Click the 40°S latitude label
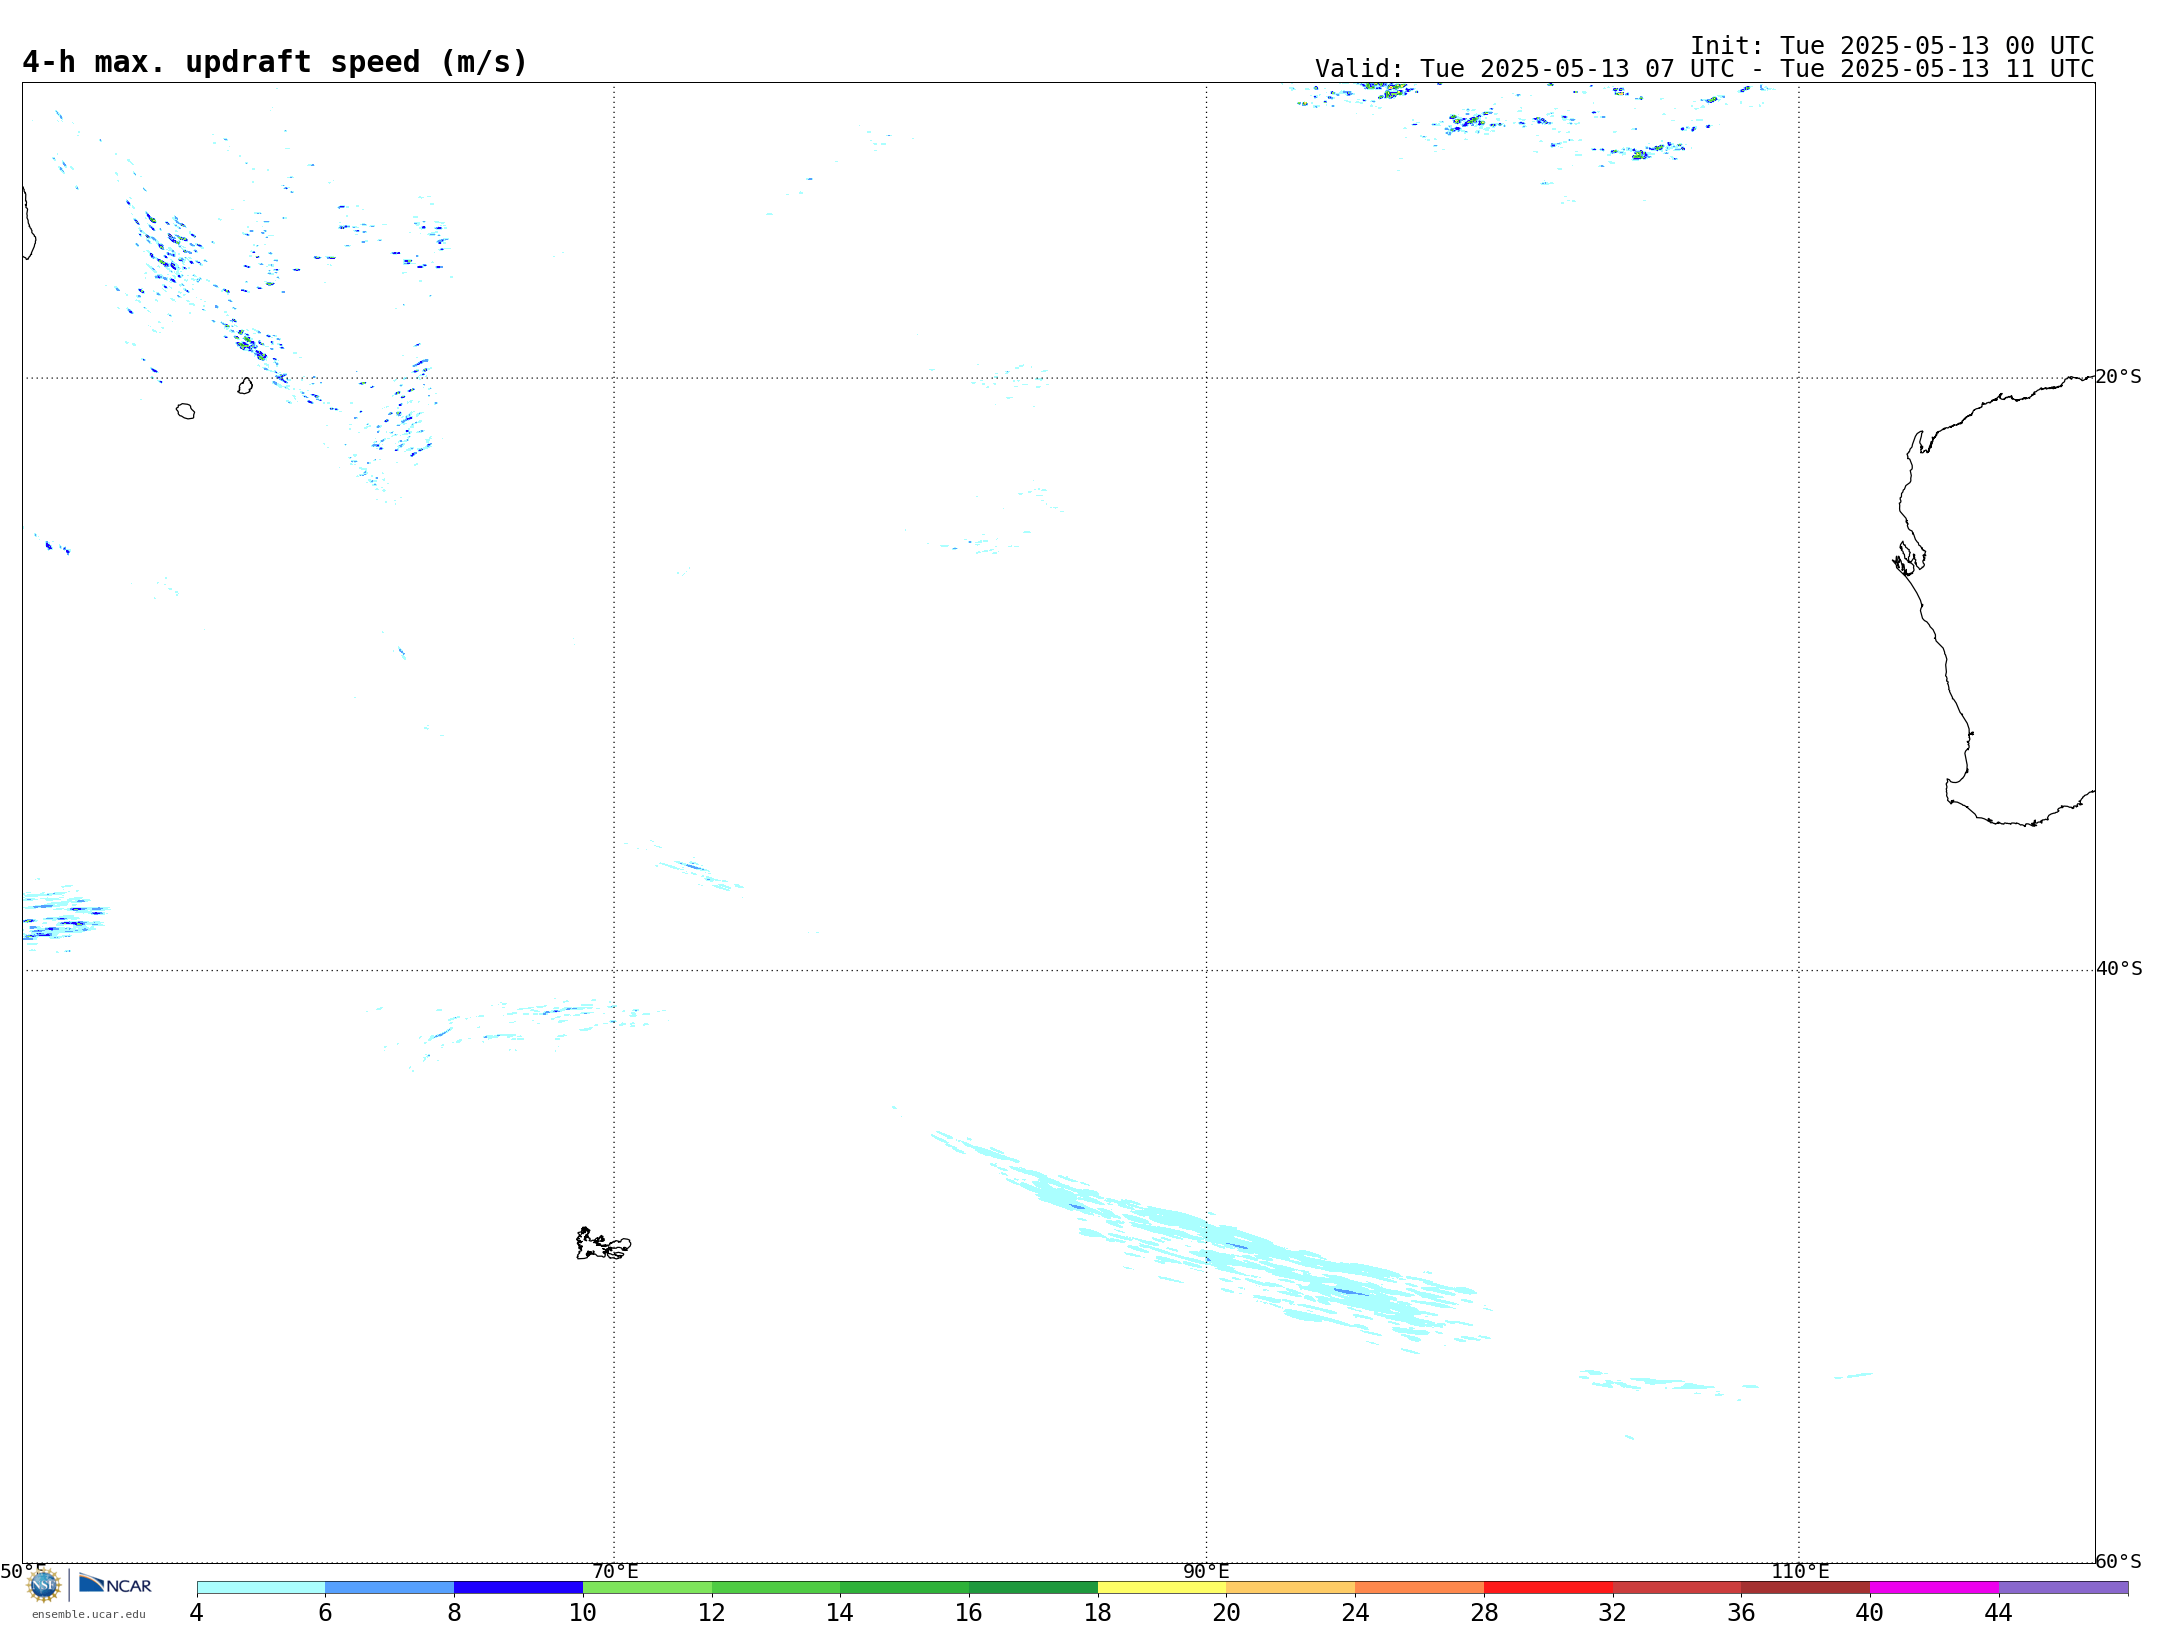Viewport: 2160px width, 1626px height. coord(2119,969)
